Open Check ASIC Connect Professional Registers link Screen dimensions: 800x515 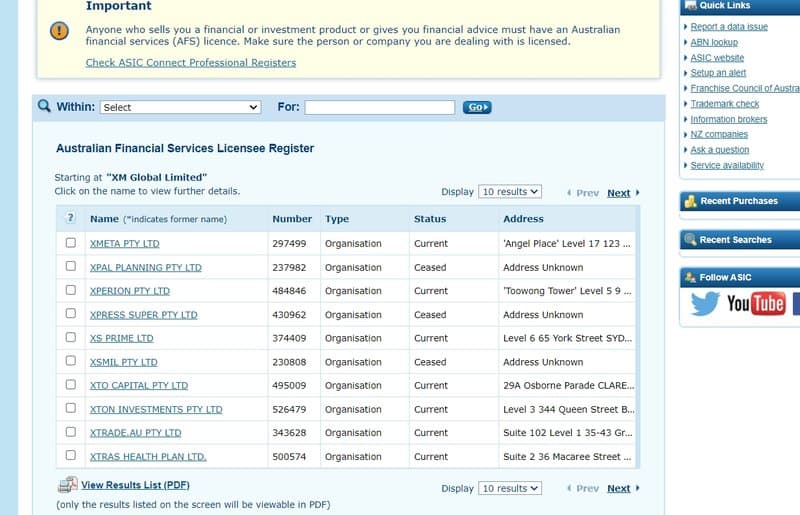pyautogui.click(x=191, y=63)
